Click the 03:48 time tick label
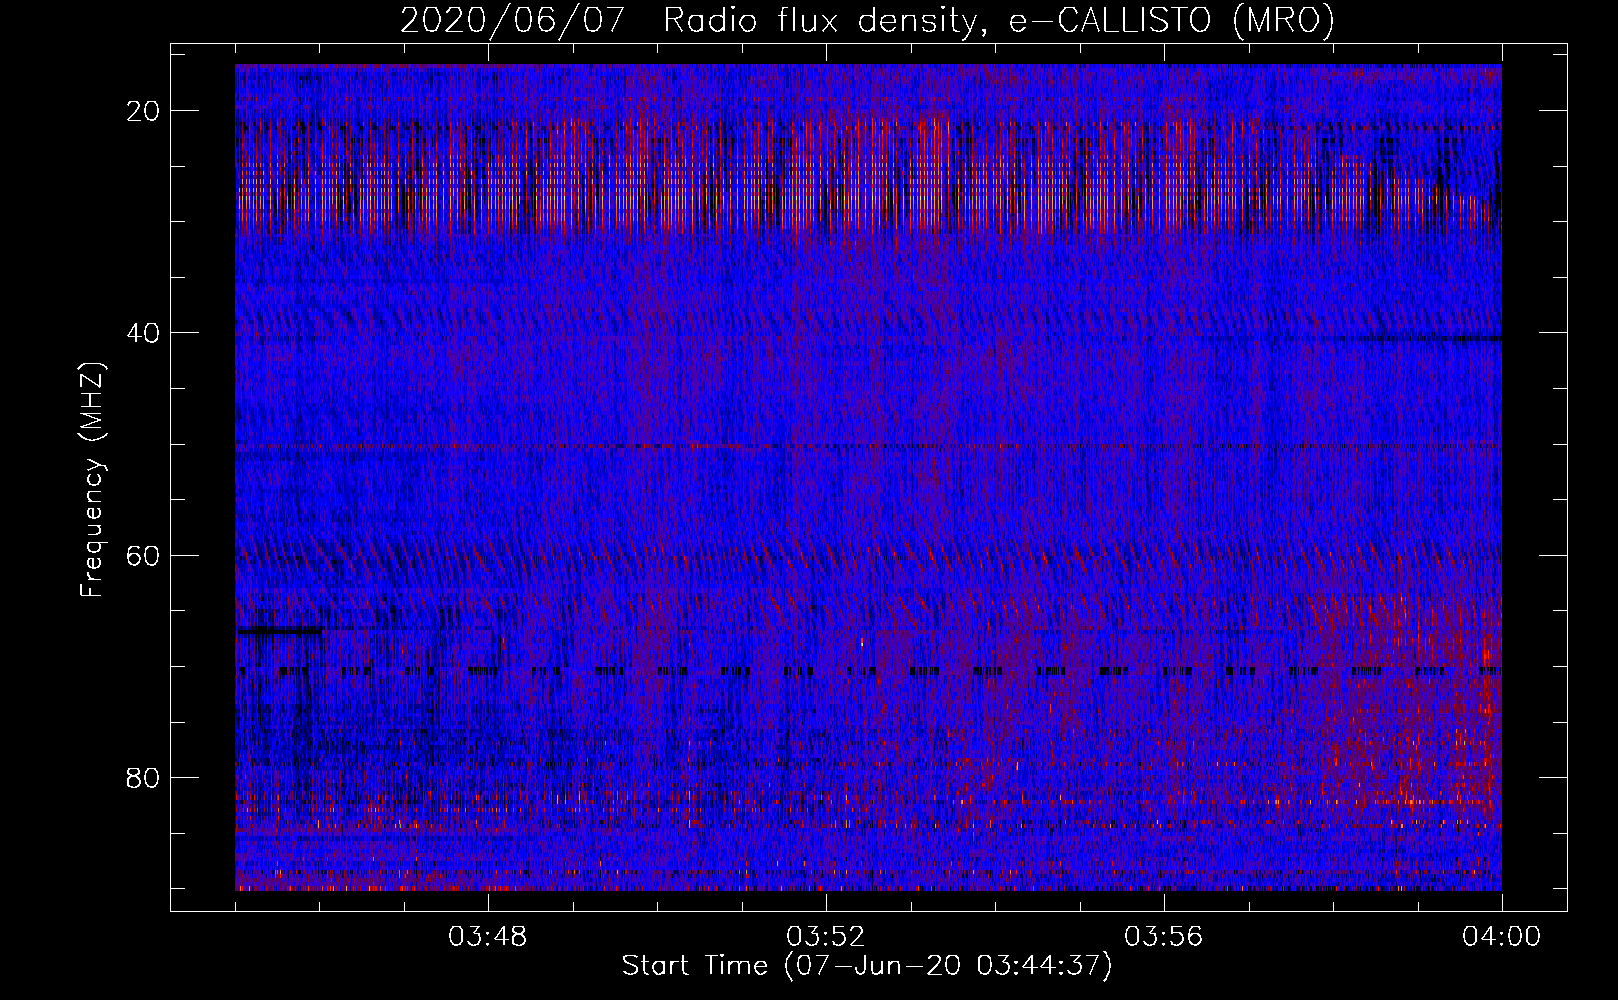1618x1000 pixels. coord(488,937)
